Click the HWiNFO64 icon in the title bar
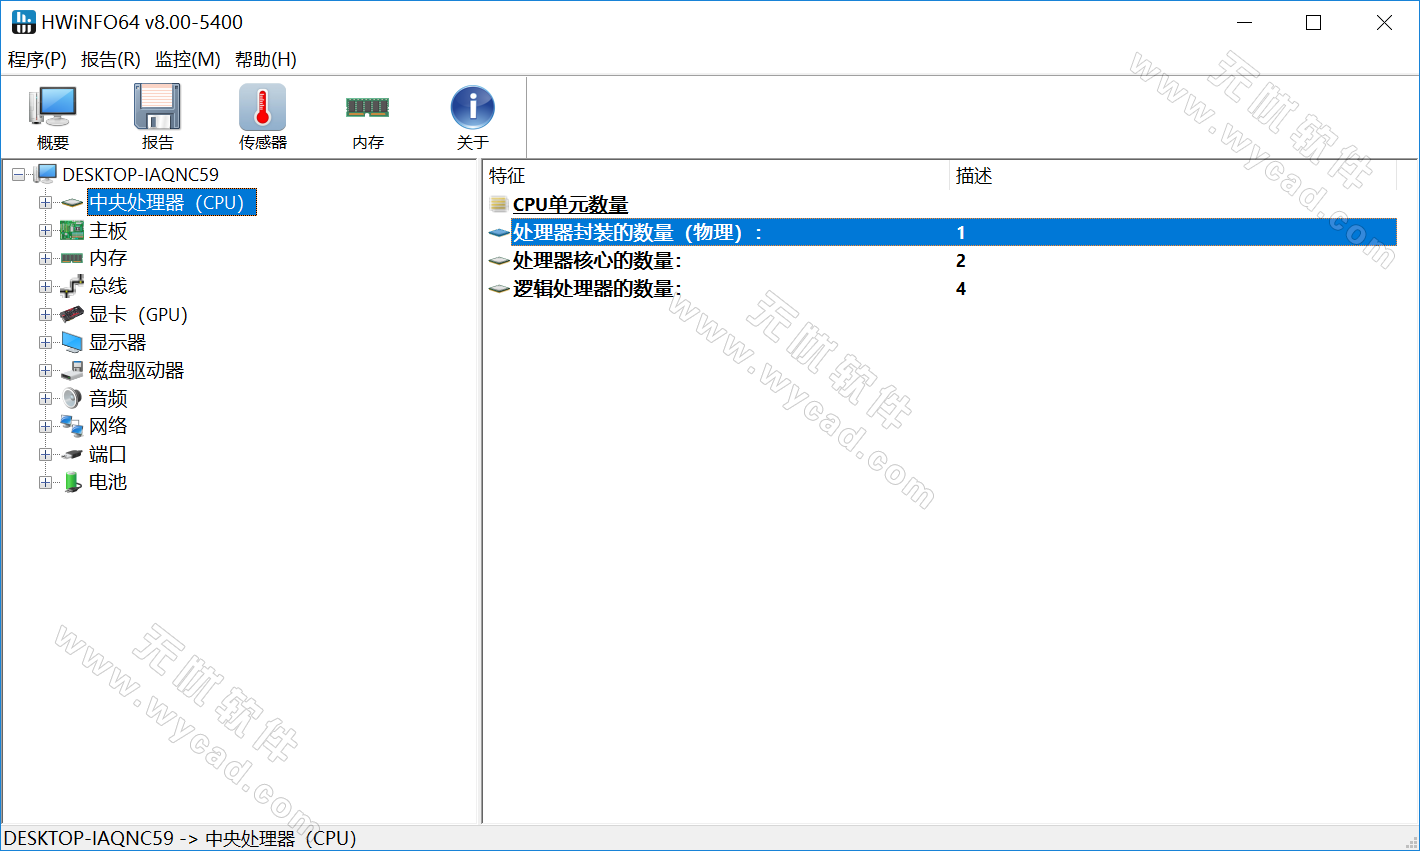Image resolution: width=1420 pixels, height=851 pixels. (22, 21)
